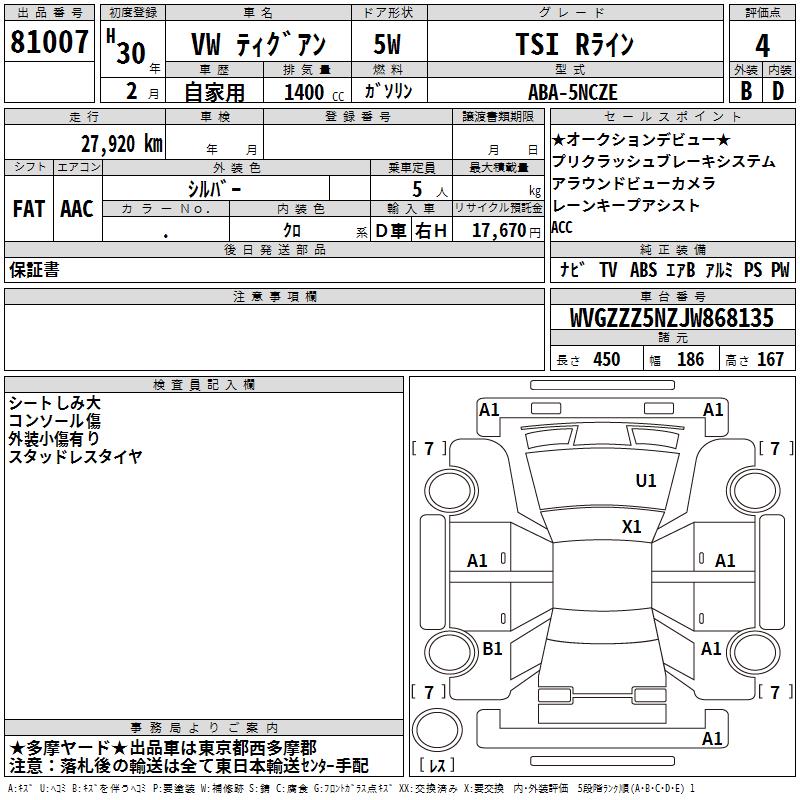Click the 注意:落札後の輸送 notice line
This screenshot has width=800, height=800.
pyautogui.click(x=188, y=766)
